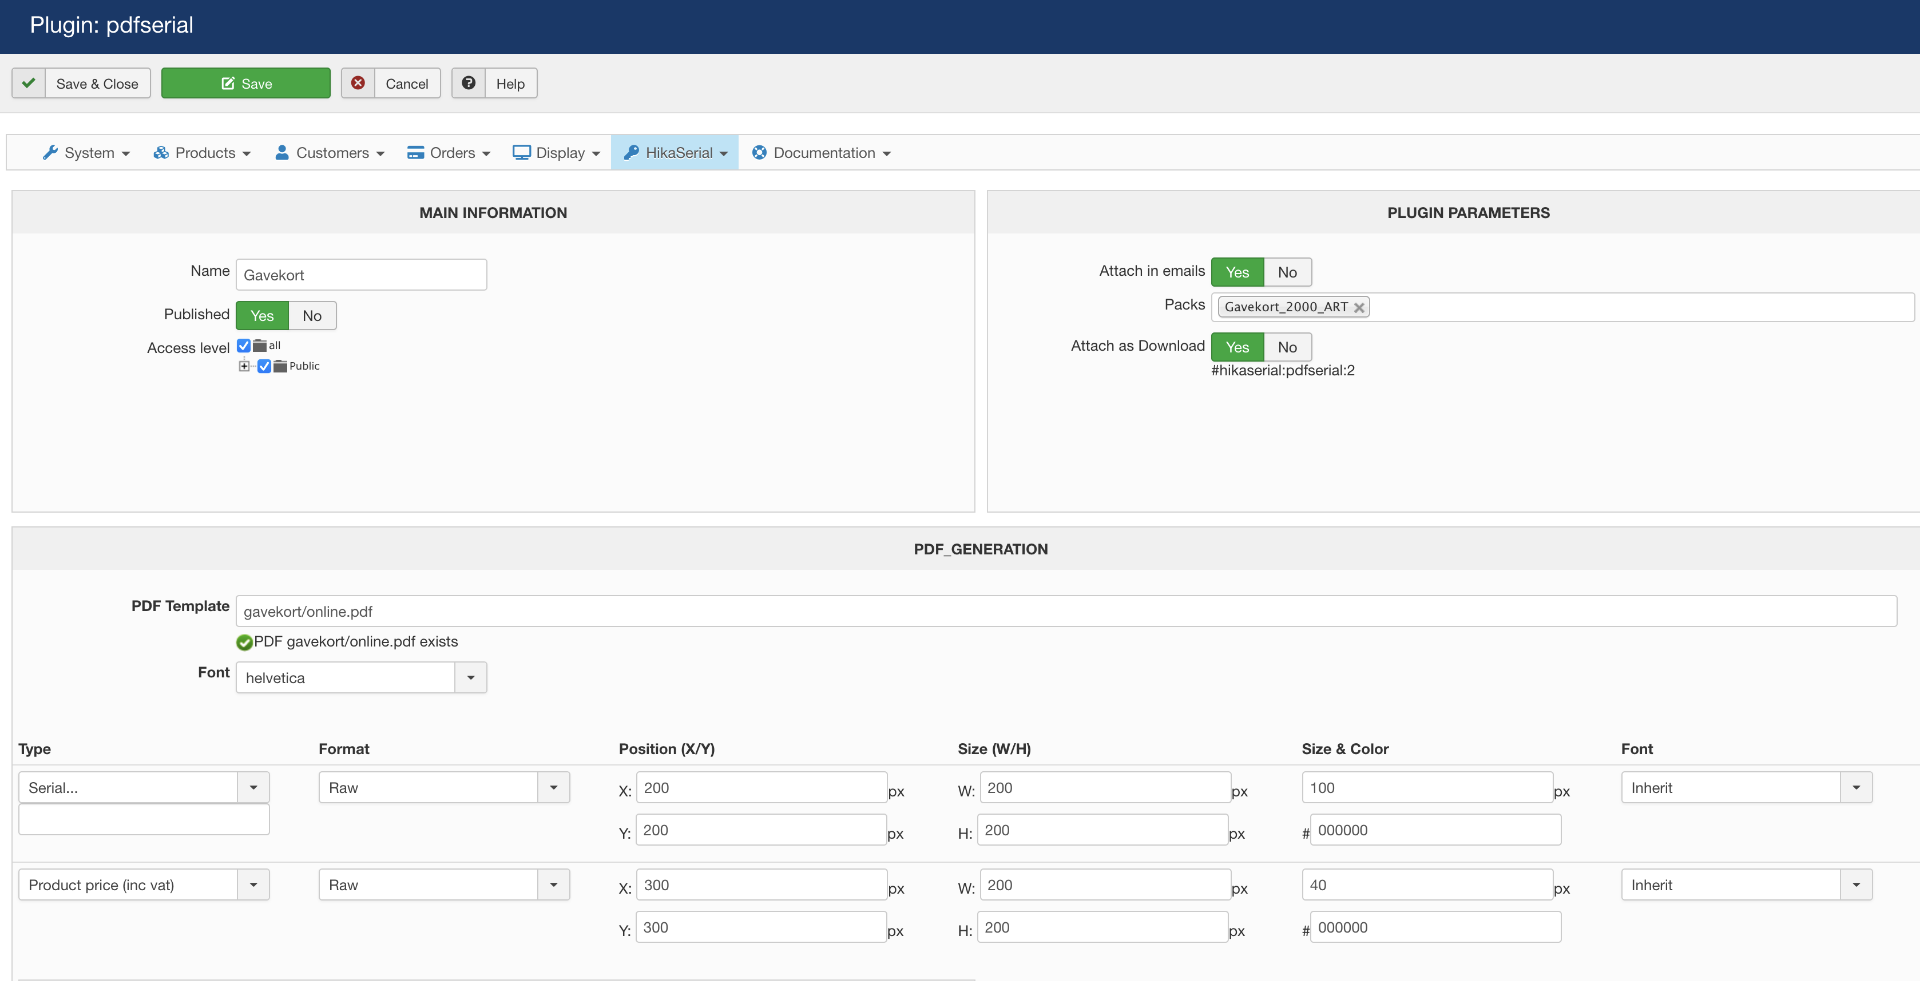
Task: Click the Products cubes icon
Action: click(161, 153)
